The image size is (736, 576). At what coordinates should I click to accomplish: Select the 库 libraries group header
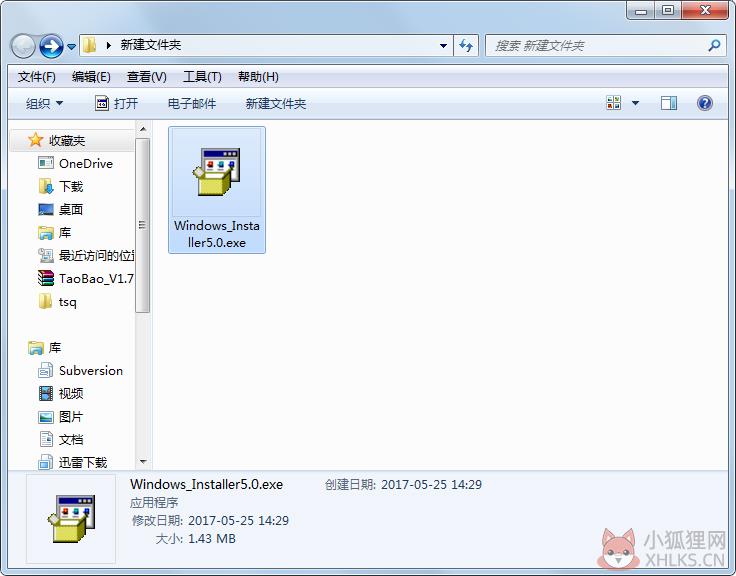45,347
